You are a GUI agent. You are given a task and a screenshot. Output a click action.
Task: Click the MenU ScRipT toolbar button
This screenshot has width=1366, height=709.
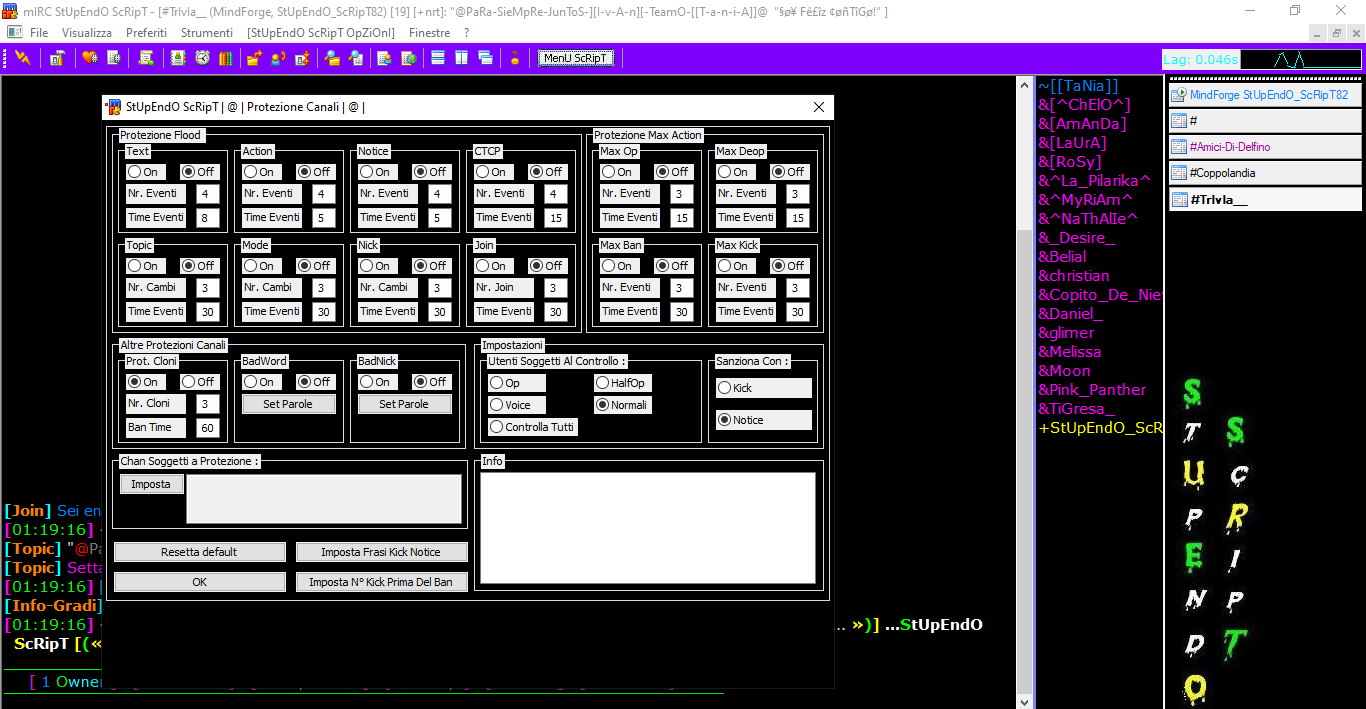coord(575,58)
